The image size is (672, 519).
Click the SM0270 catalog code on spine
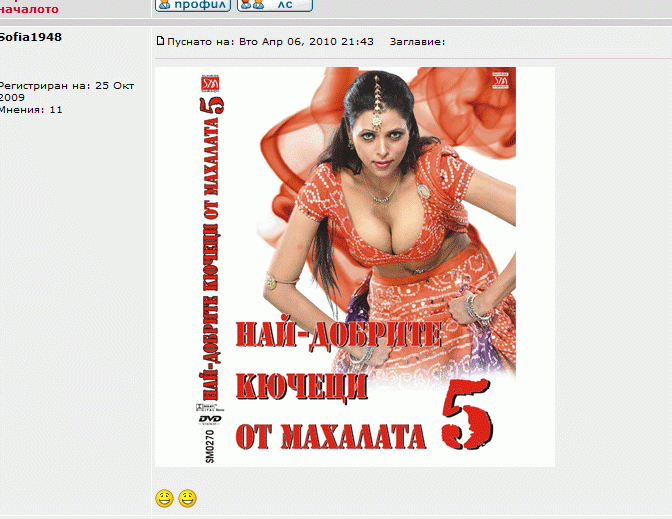(195, 446)
